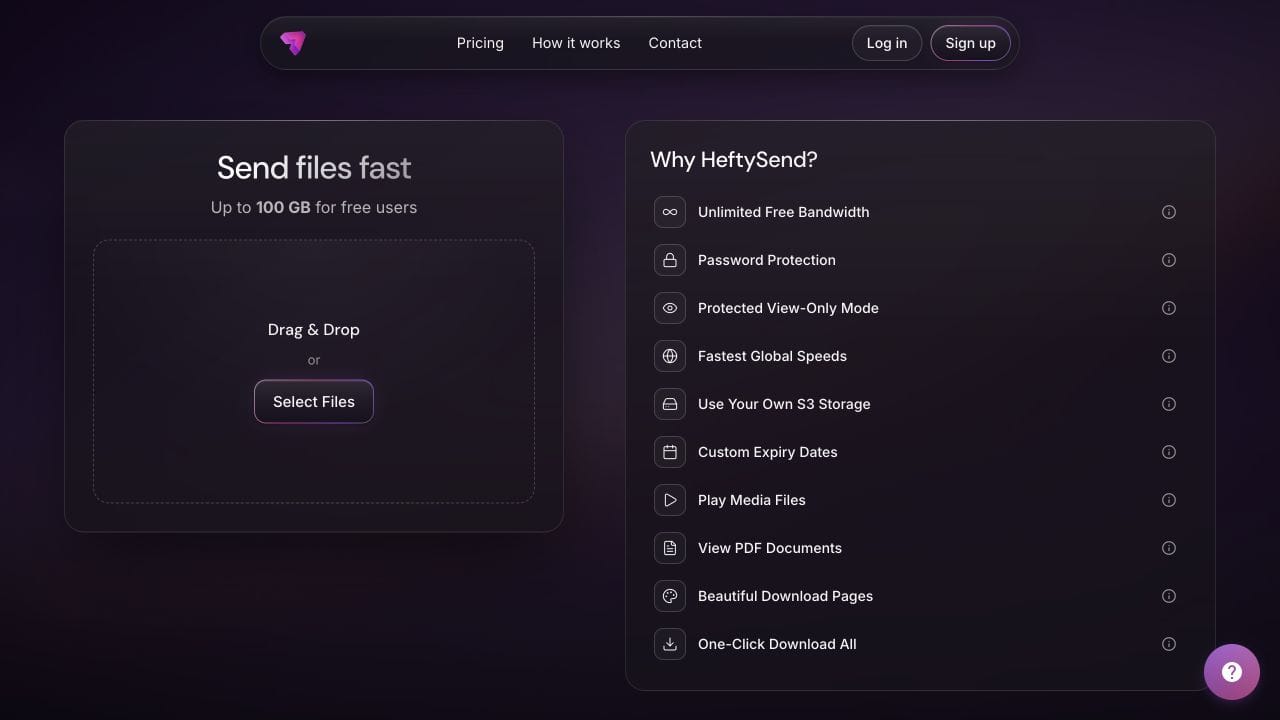Show info for View PDF Documents
Image resolution: width=1280 pixels, height=720 pixels.
[x=1169, y=548]
